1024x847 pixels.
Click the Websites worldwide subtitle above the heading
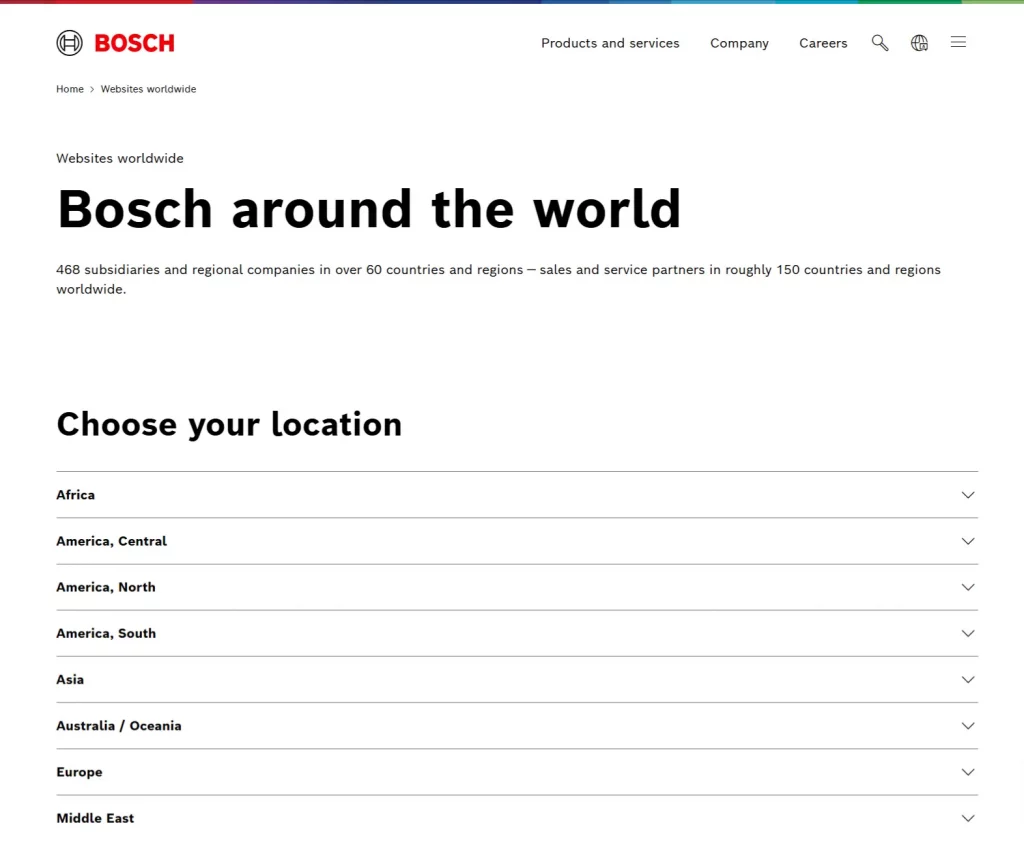pyautogui.click(x=120, y=158)
